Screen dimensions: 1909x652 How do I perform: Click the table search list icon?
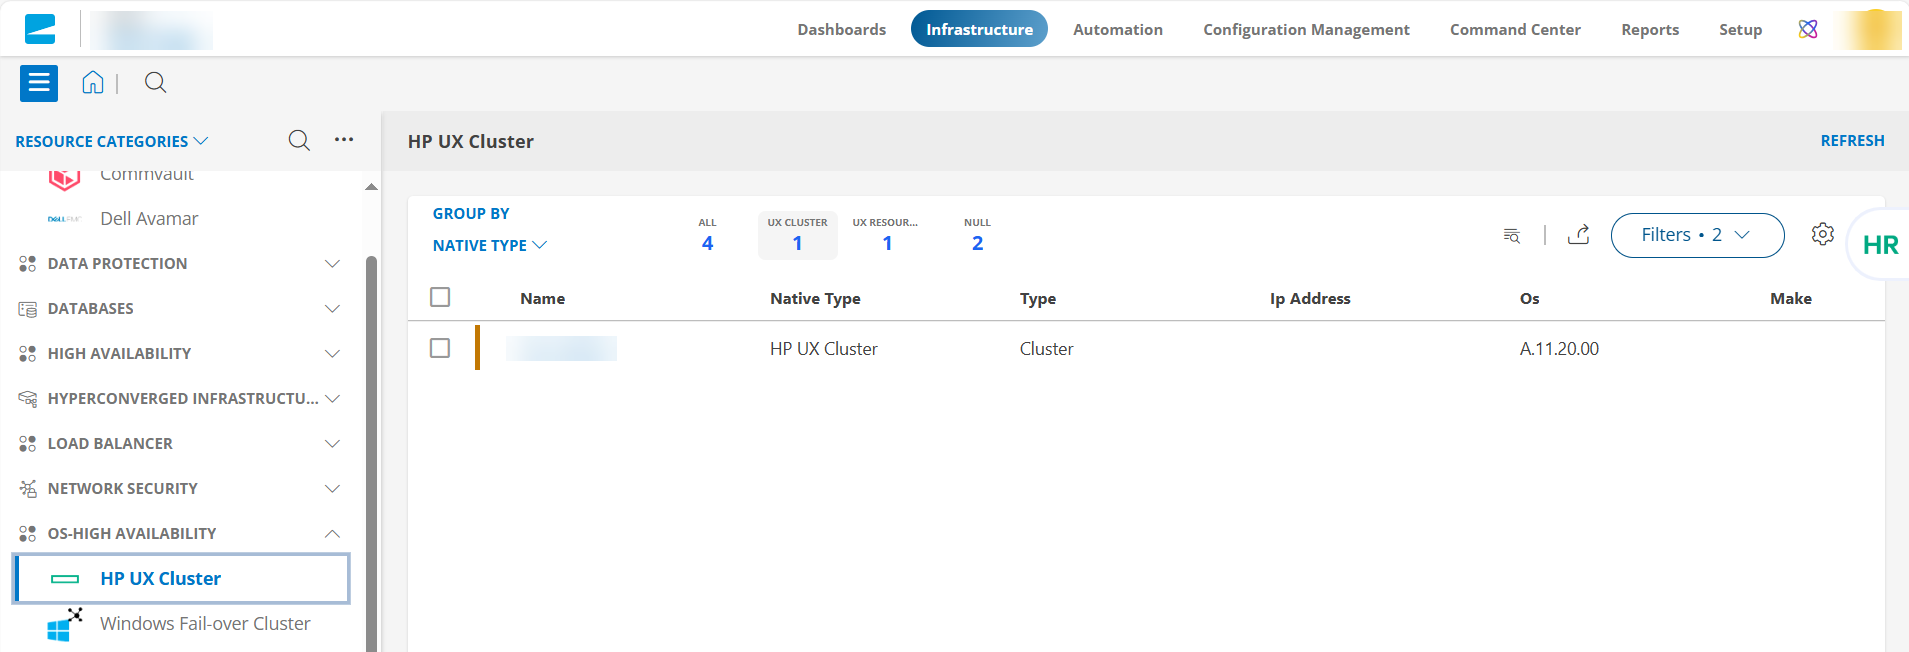pyautogui.click(x=1512, y=235)
